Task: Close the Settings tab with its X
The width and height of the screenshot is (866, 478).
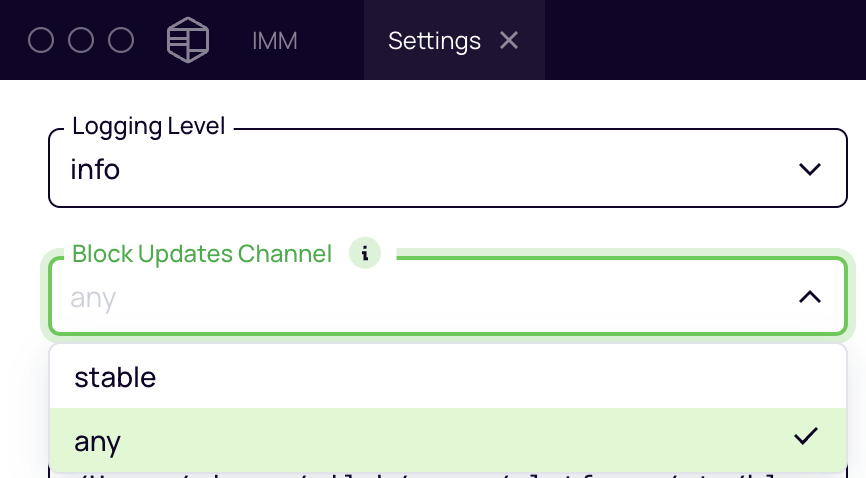Action: [509, 40]
